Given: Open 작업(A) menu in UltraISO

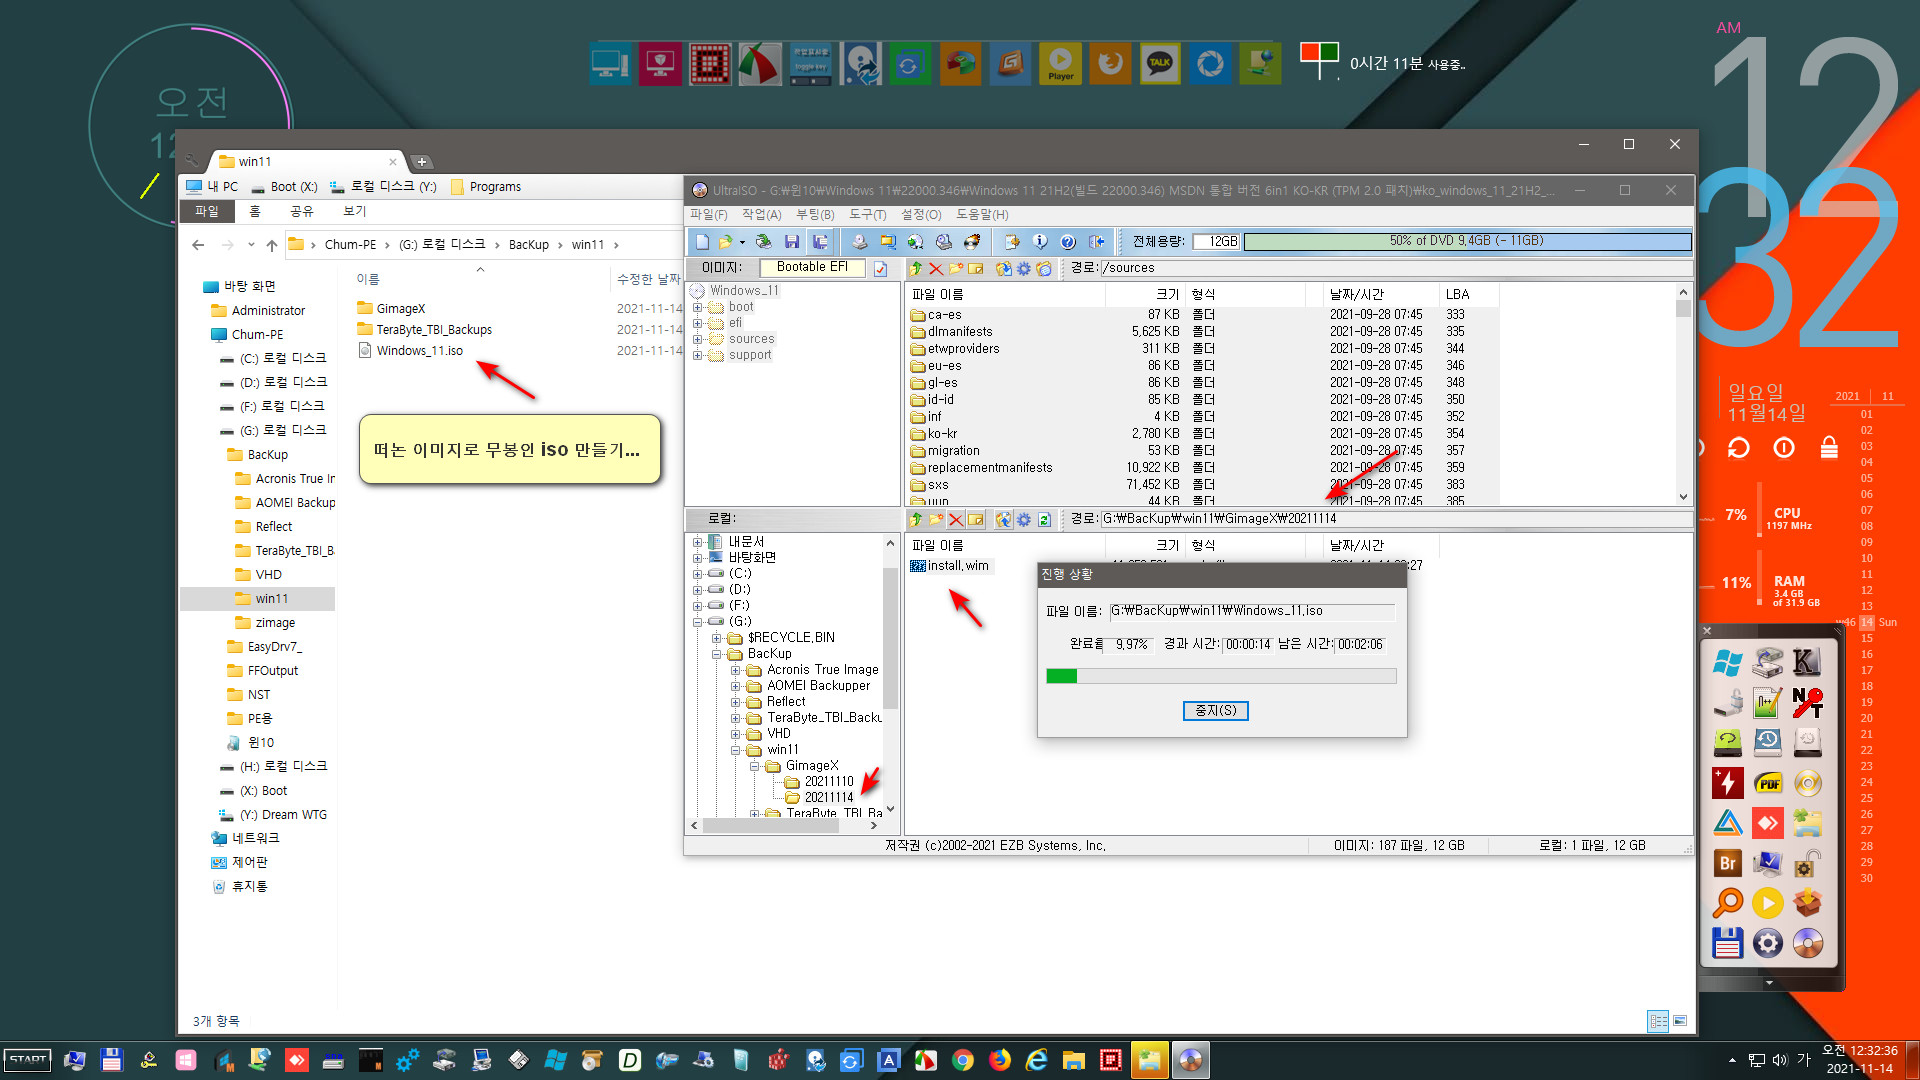Looking at the screenshot, I should click(x=761, y=215).
